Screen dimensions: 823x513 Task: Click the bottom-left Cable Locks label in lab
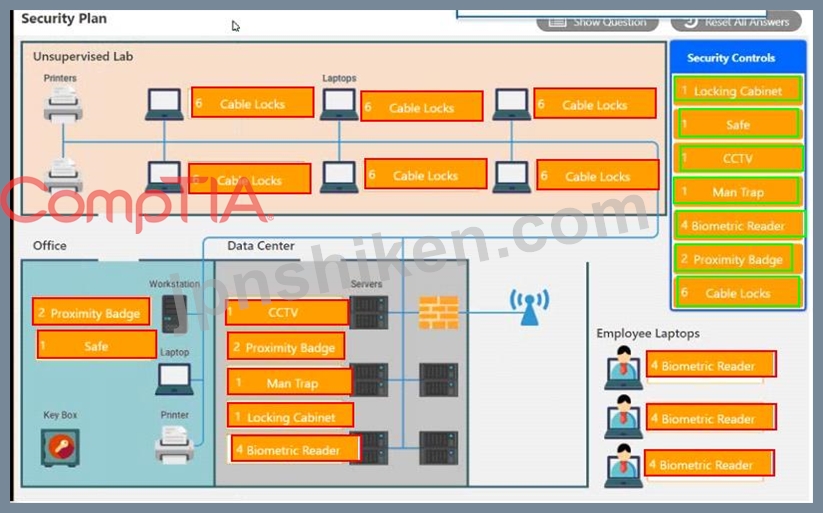point(250,180)
